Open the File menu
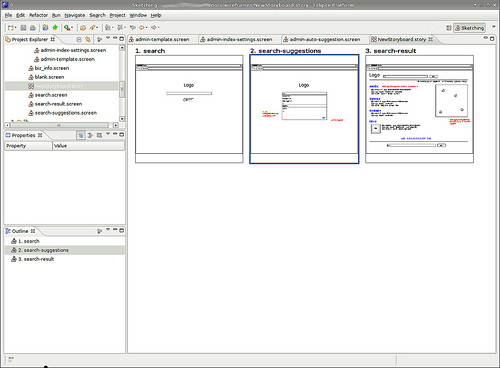This screenshot has width=500, height=368. (x=8, y=15)
